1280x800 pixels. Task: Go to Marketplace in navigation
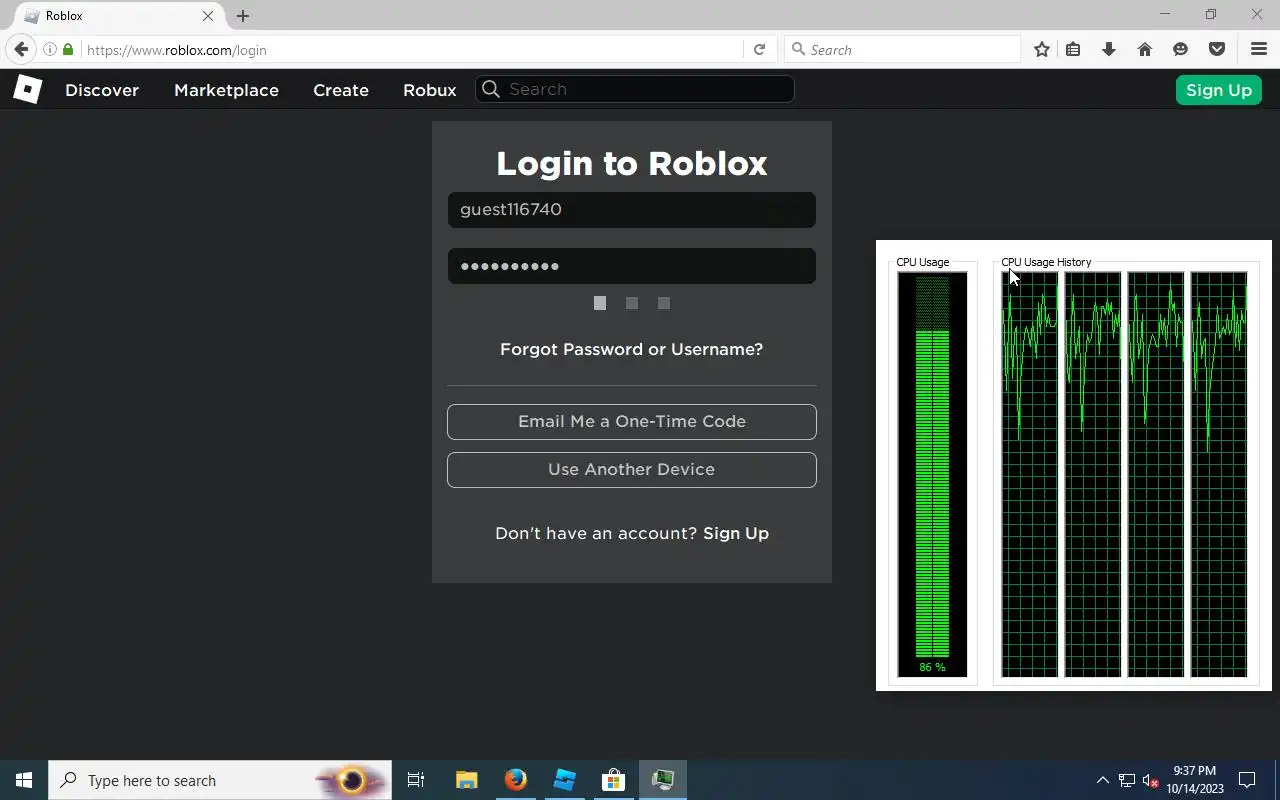click(x=226, y=90)
